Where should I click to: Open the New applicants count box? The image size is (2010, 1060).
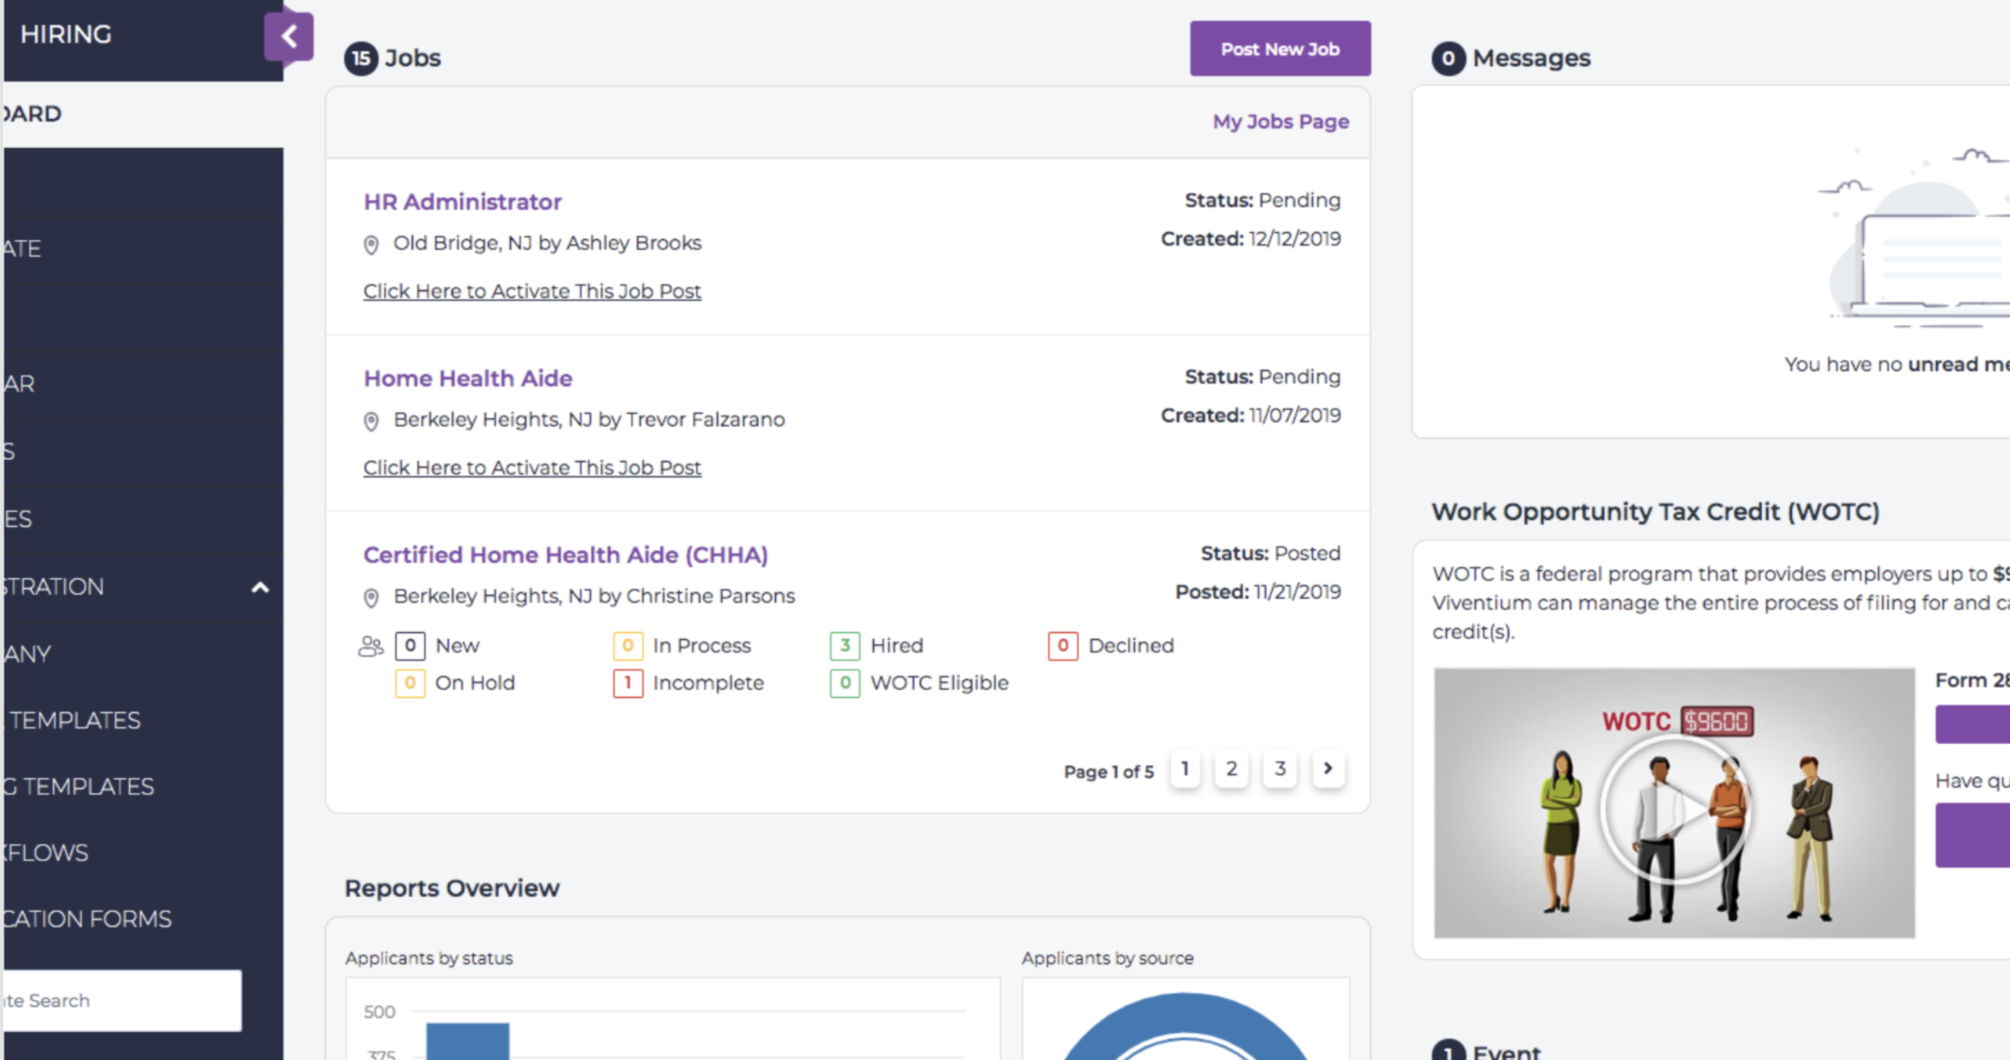[410, 646]
